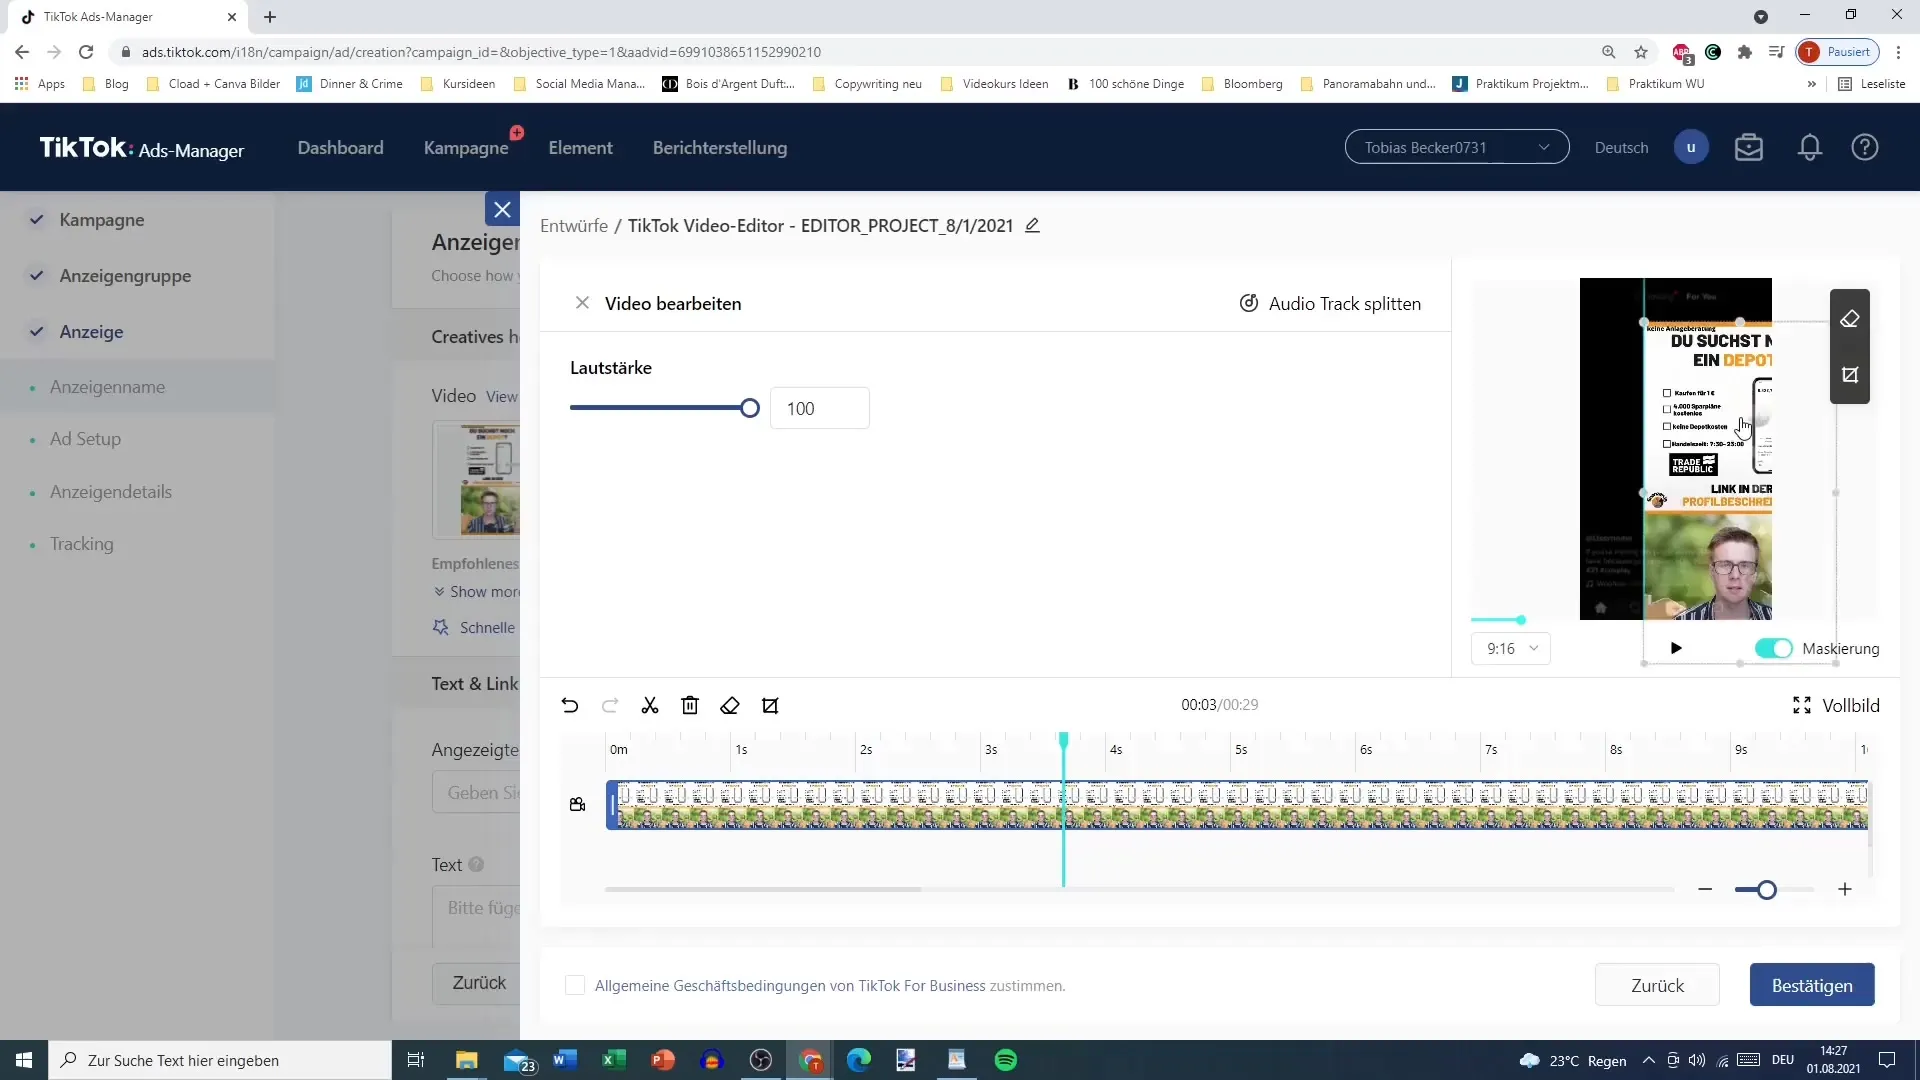Viewport: 1920px width, 1080px height.
Task: Close the video editor with the blue X button
Action: pyautogui.click(x=502, y=209)
